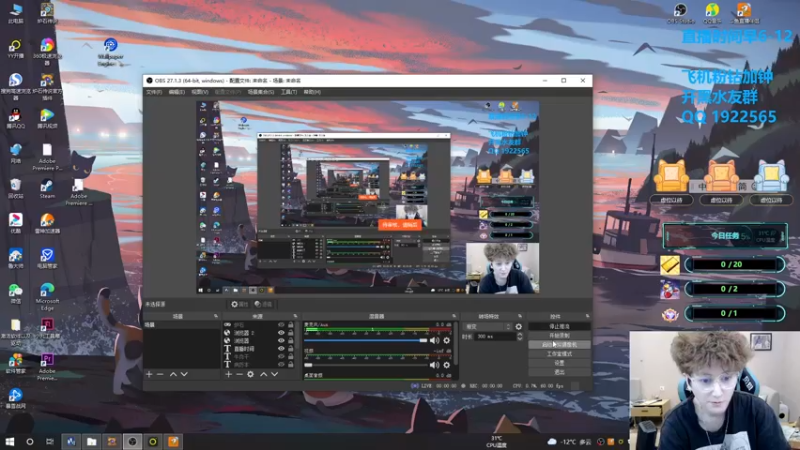
Task: Open 属性 properties button above sources
Action: pos(239,305)
